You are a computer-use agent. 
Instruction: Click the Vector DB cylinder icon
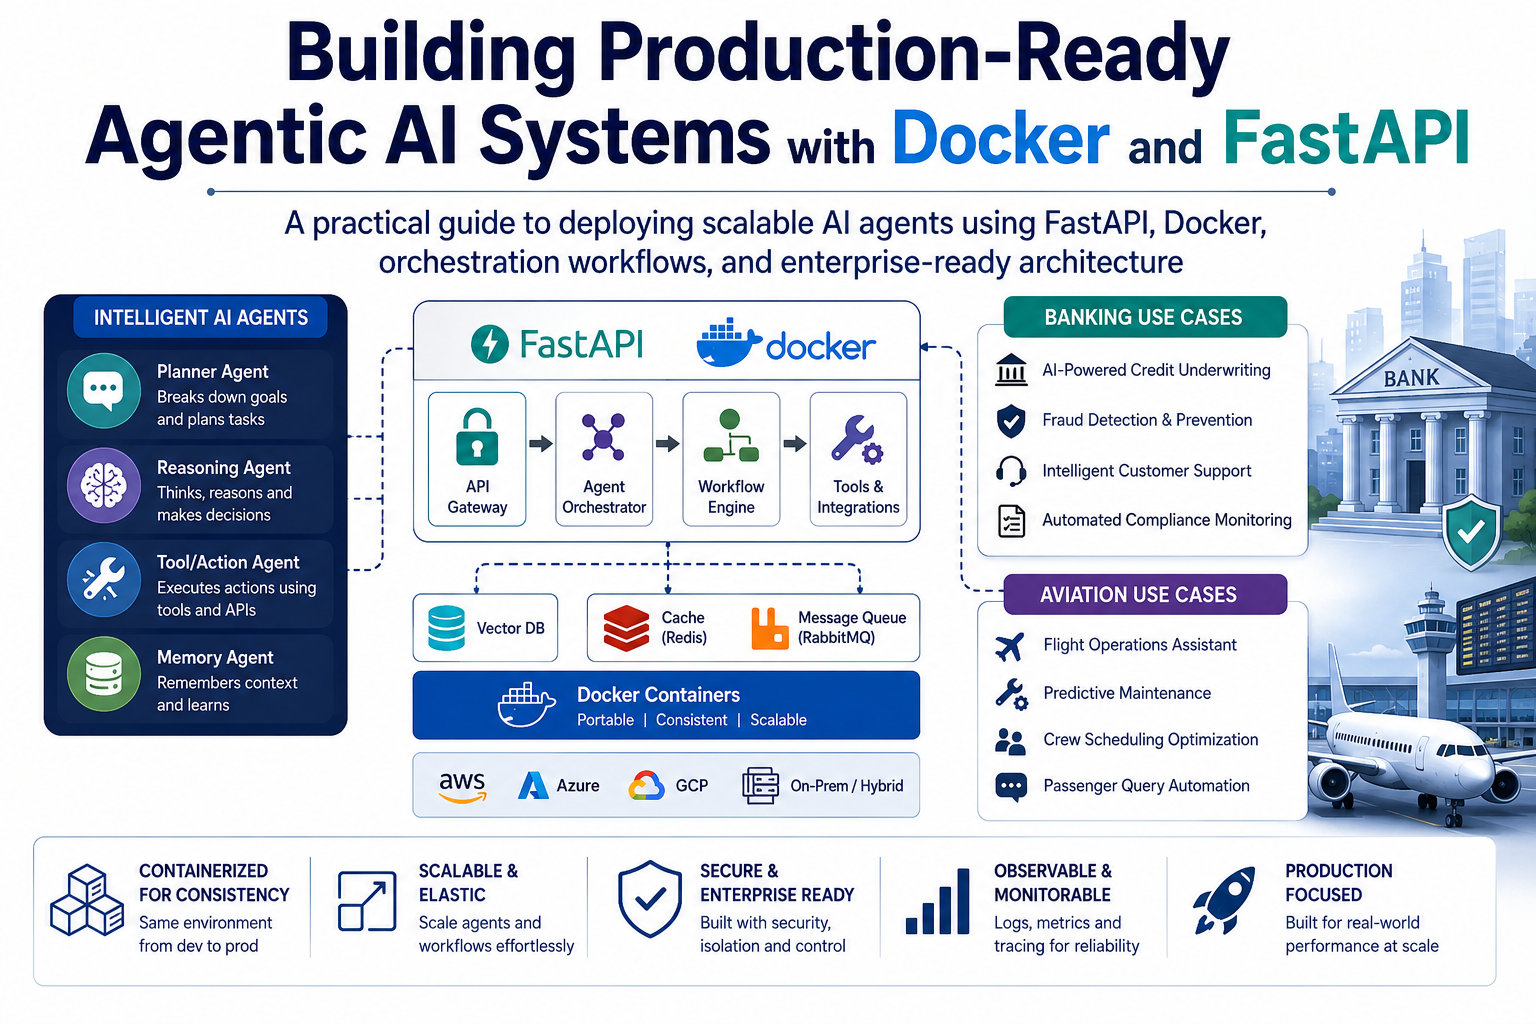[446, 628]
